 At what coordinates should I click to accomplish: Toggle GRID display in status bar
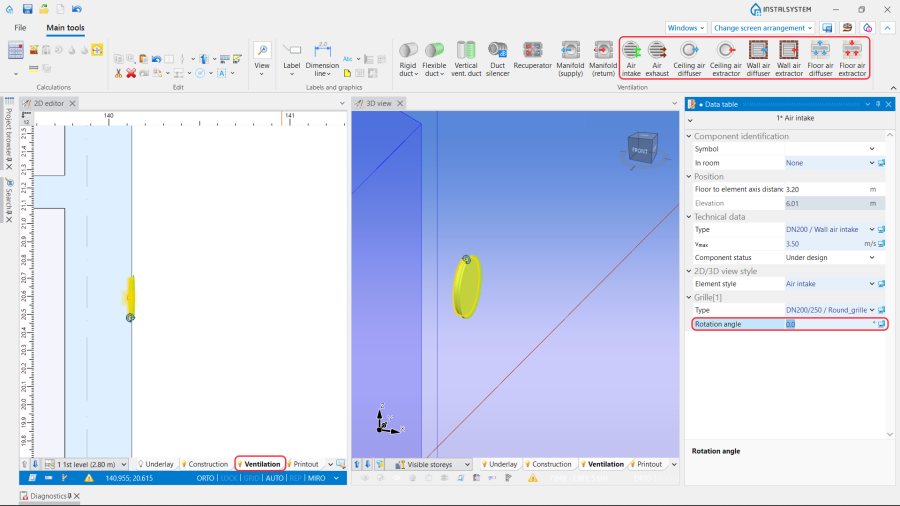point(251,478)
